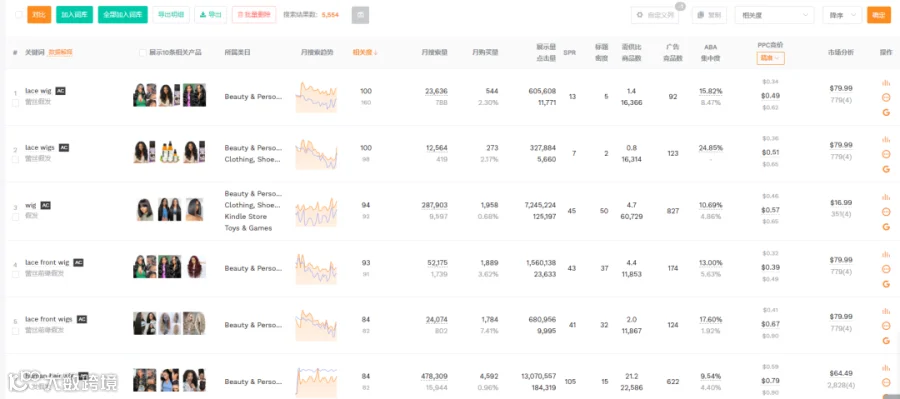The image size is (900, 399).
Task: Sort by relevance column header with arrow
Action: [x=365, y=52]
